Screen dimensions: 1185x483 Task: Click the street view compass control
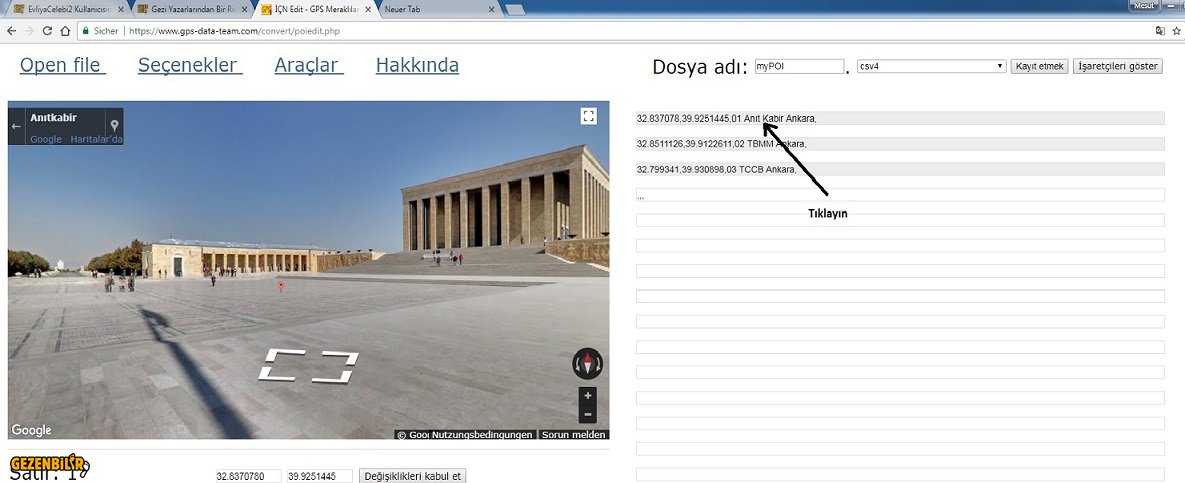pos(587,364)
